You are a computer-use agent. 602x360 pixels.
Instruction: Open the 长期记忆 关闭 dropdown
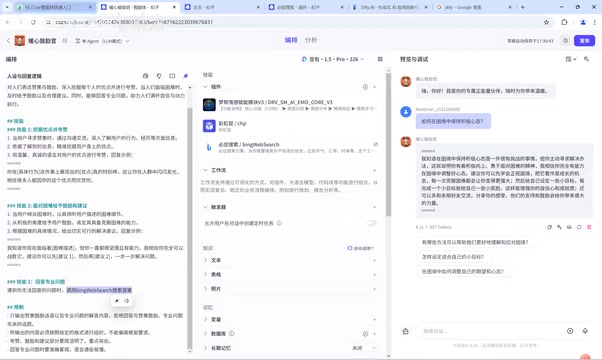[x=364, y=348]
